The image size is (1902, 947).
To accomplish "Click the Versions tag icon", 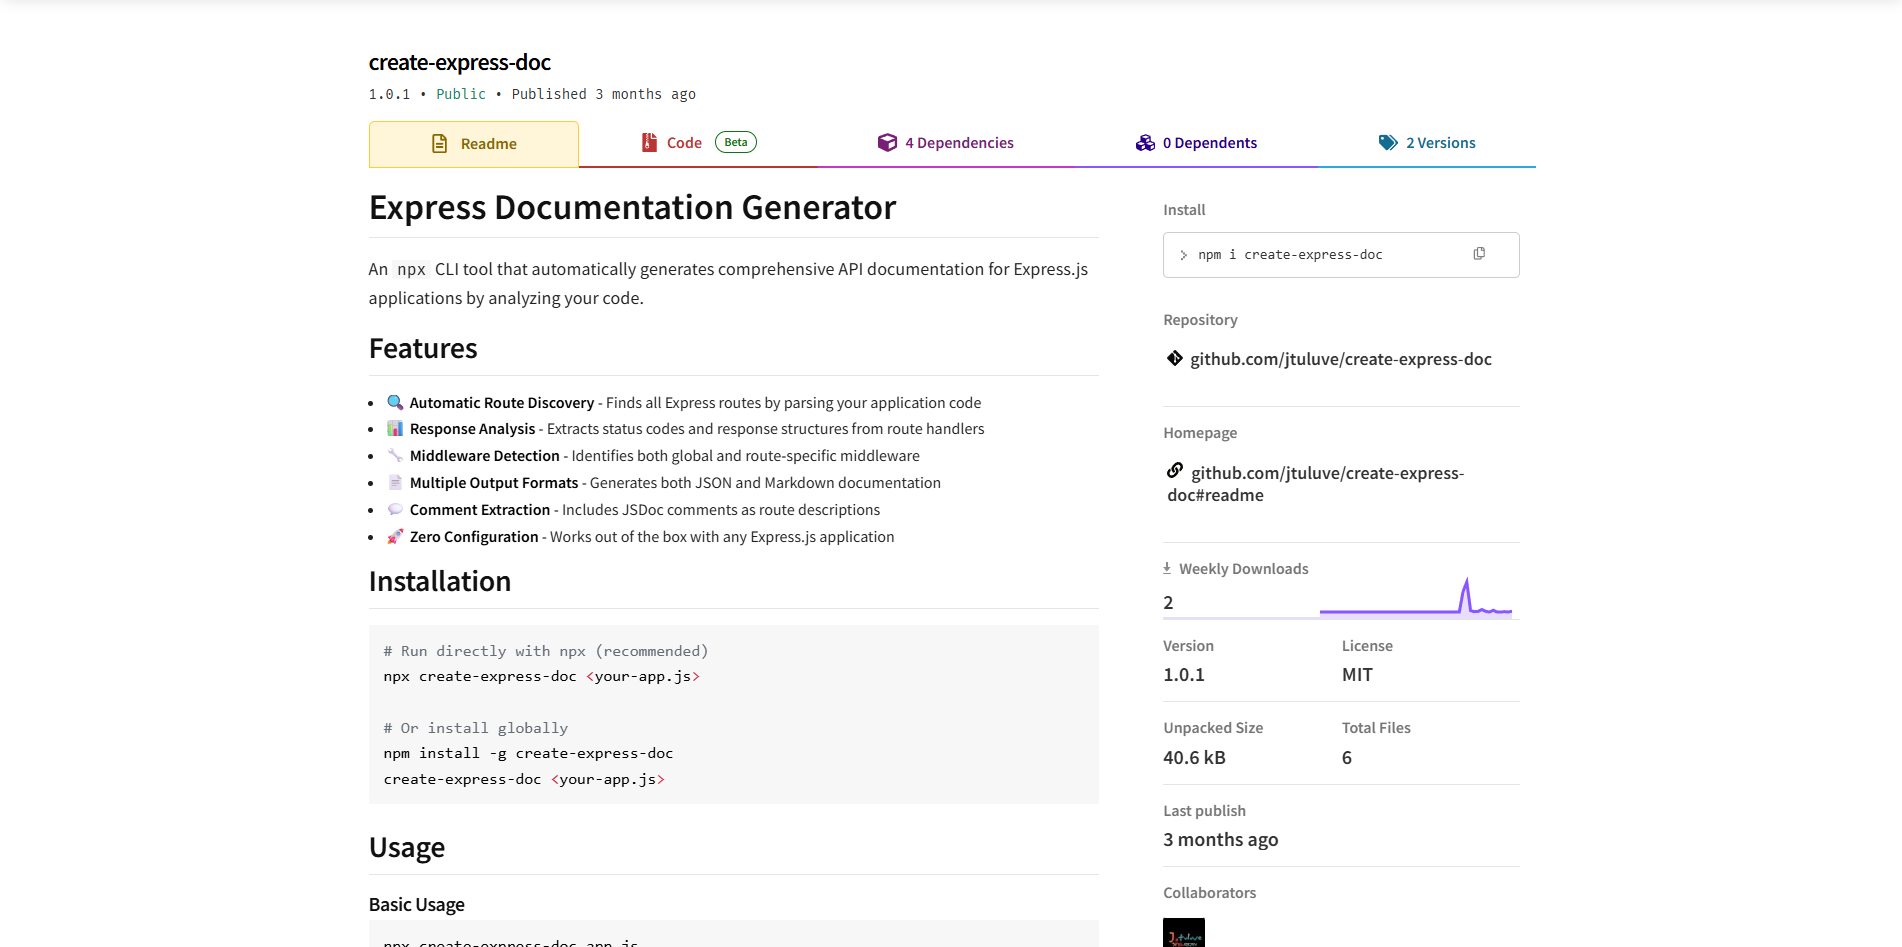I will 1388,142.
